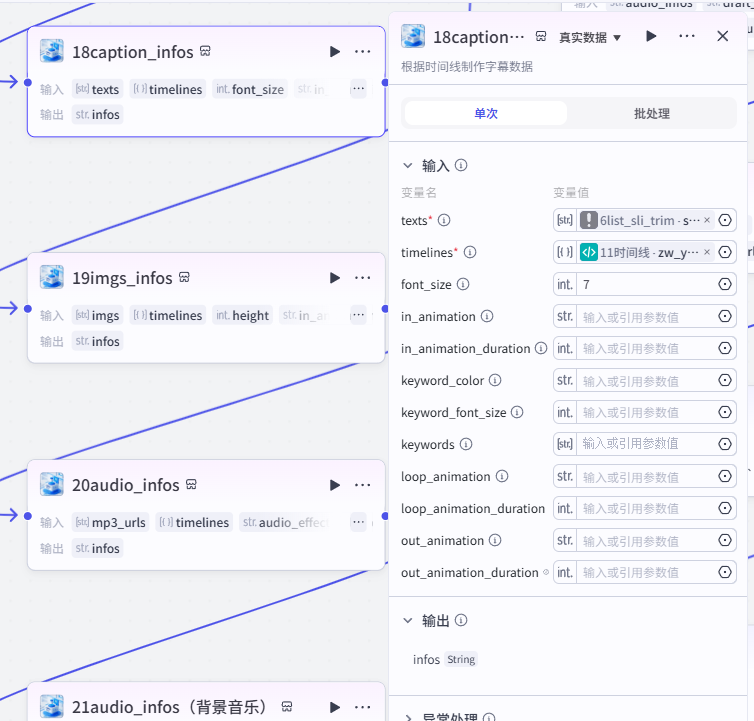The width and height of the screenshot is (754, 721).
Task: Open the side panel more options menu
Action: pos(687,36)
